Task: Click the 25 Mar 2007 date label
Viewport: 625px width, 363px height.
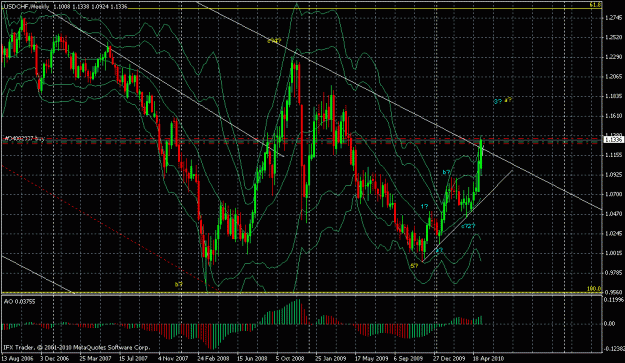Action: (95, 358)
